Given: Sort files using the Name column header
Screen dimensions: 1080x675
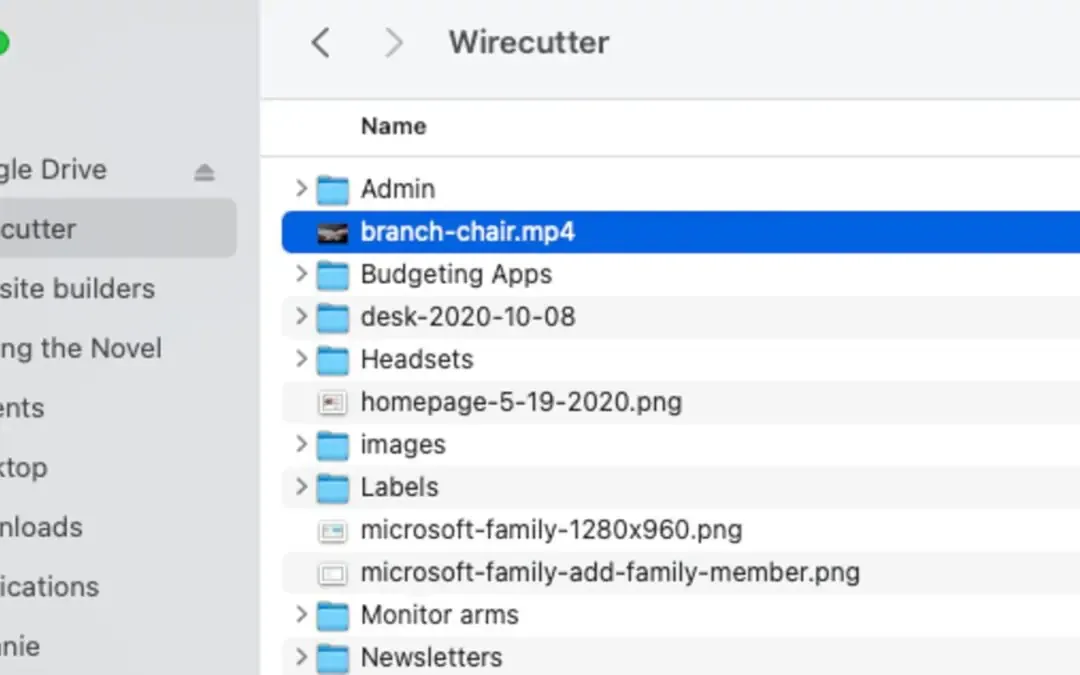Looking at the screenshot, I should [393, 126].
